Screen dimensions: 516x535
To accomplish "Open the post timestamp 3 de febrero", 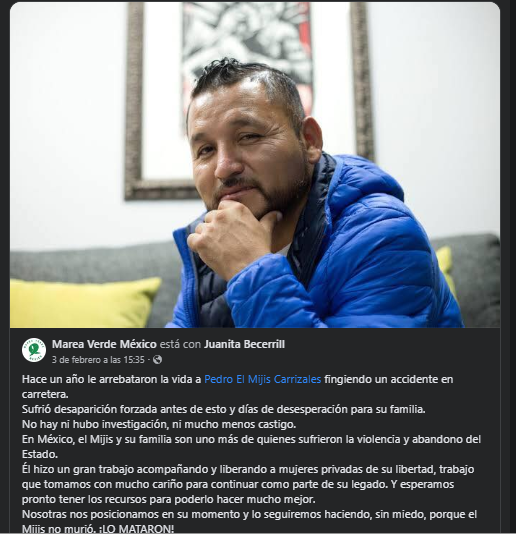I will [x=98, y=360].
